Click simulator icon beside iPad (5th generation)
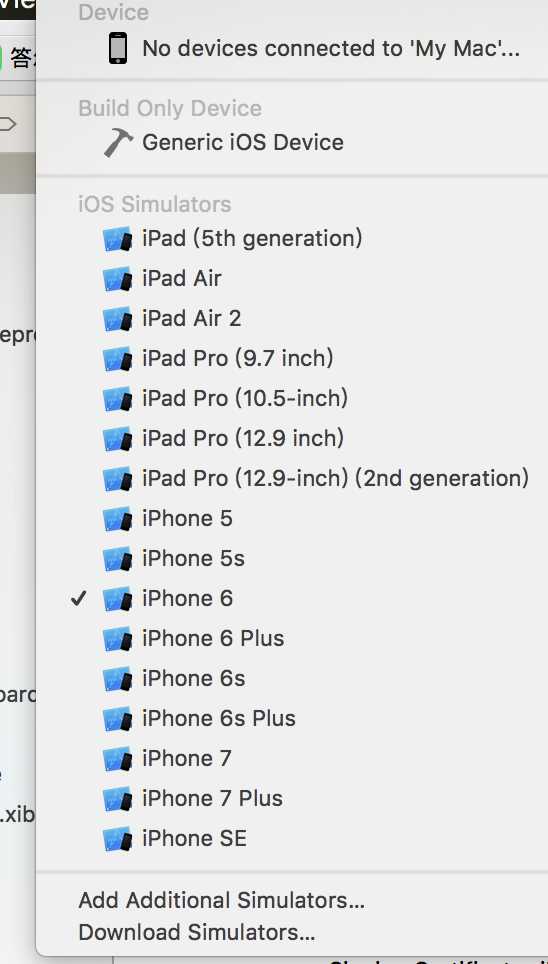The width and height of the screenshot is (548, 964). (x=117, y=239)
